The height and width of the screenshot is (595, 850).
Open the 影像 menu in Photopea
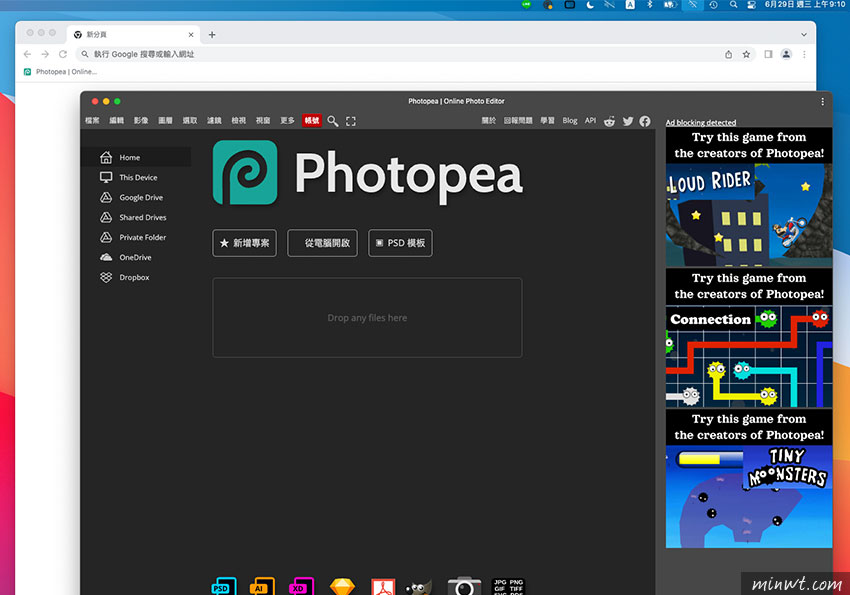[141, 120]
